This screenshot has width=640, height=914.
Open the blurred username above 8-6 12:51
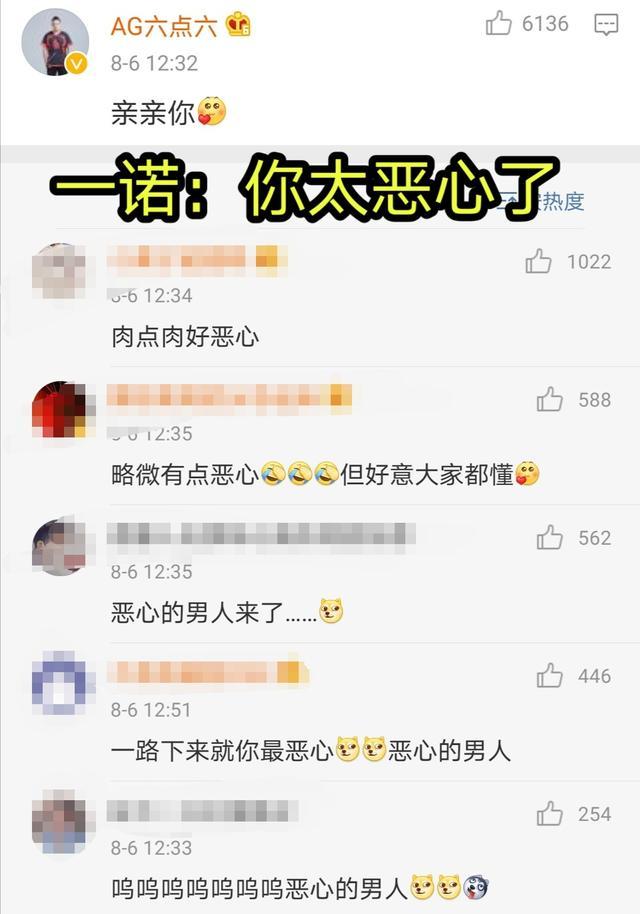208,672
